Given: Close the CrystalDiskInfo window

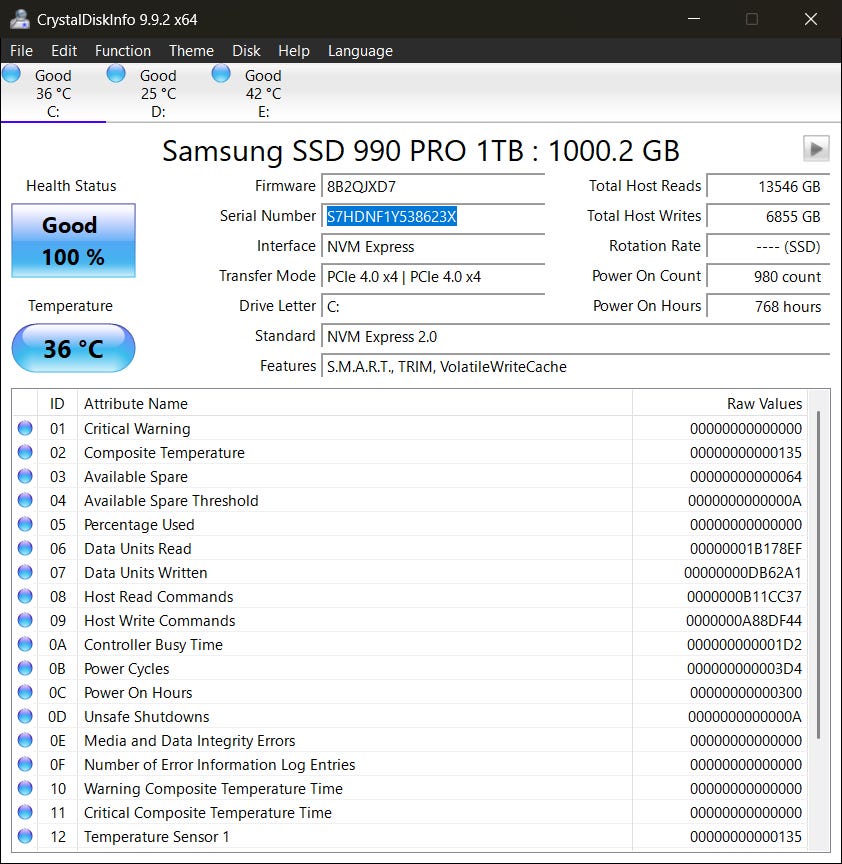Looking at the screenshot, I should [x=811, y=19].
